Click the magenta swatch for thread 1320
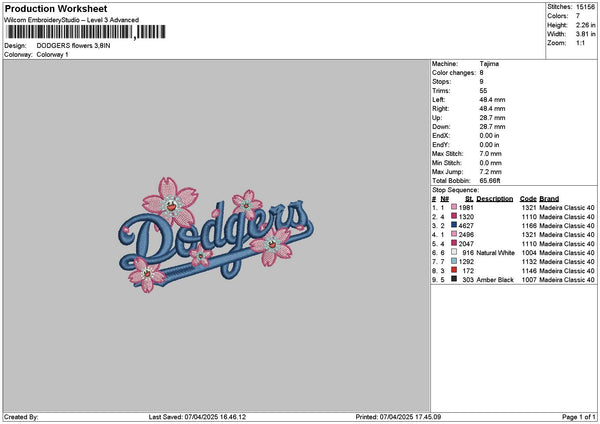Screen dimensions: 600x424 (454, 216)
